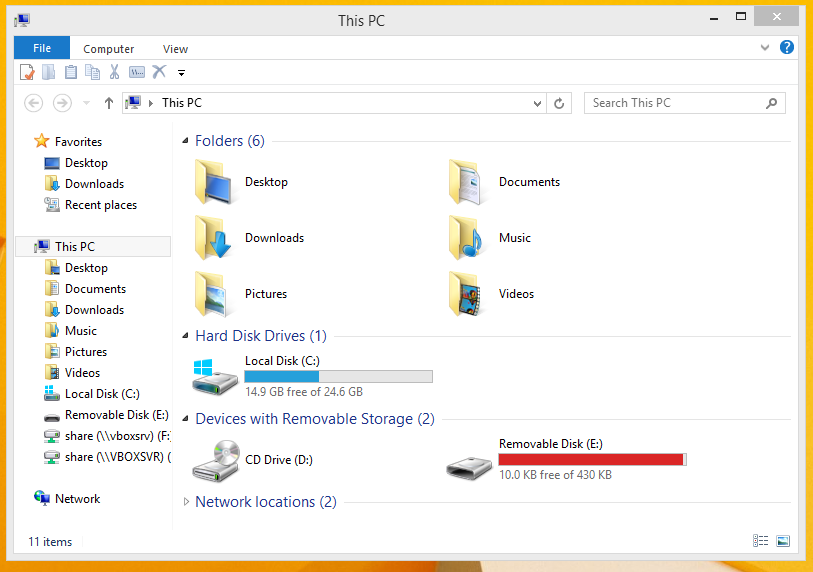Click the Local Disk (C:) blue usage bar
Viewport: 813px width, 572px height.
pos(338,376)
